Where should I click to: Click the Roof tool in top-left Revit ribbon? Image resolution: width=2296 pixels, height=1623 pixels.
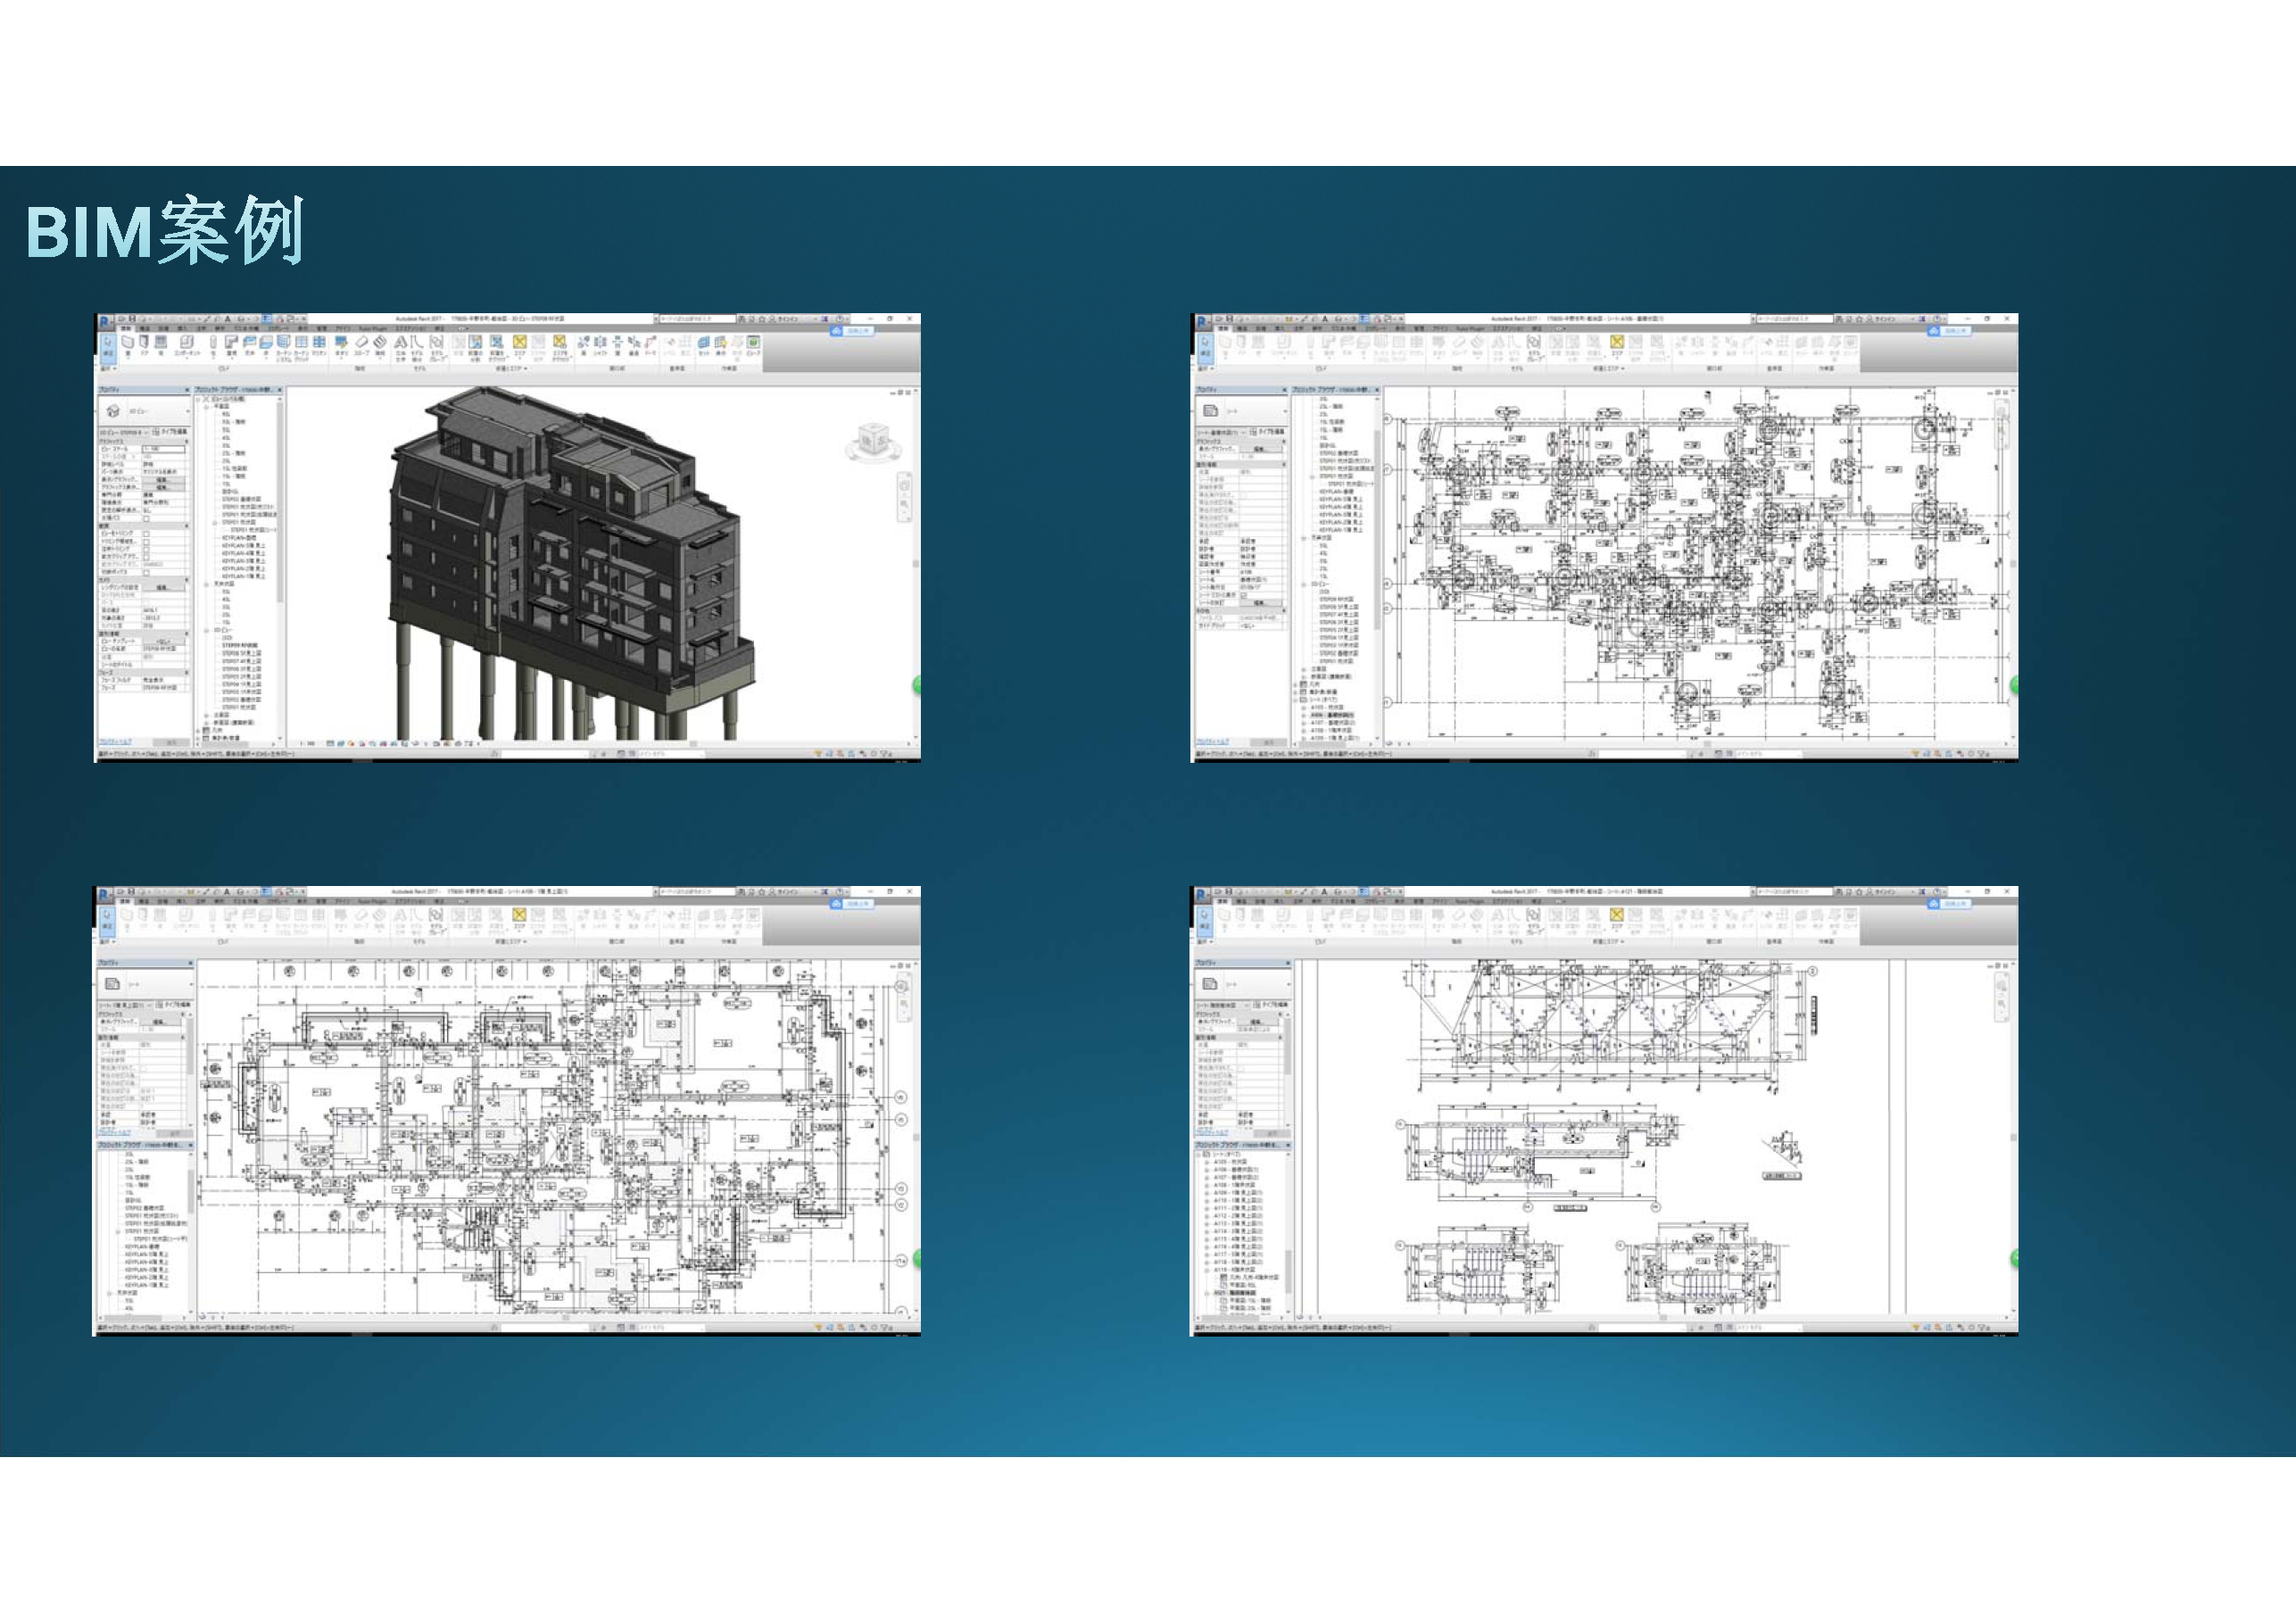coord(231,343)
